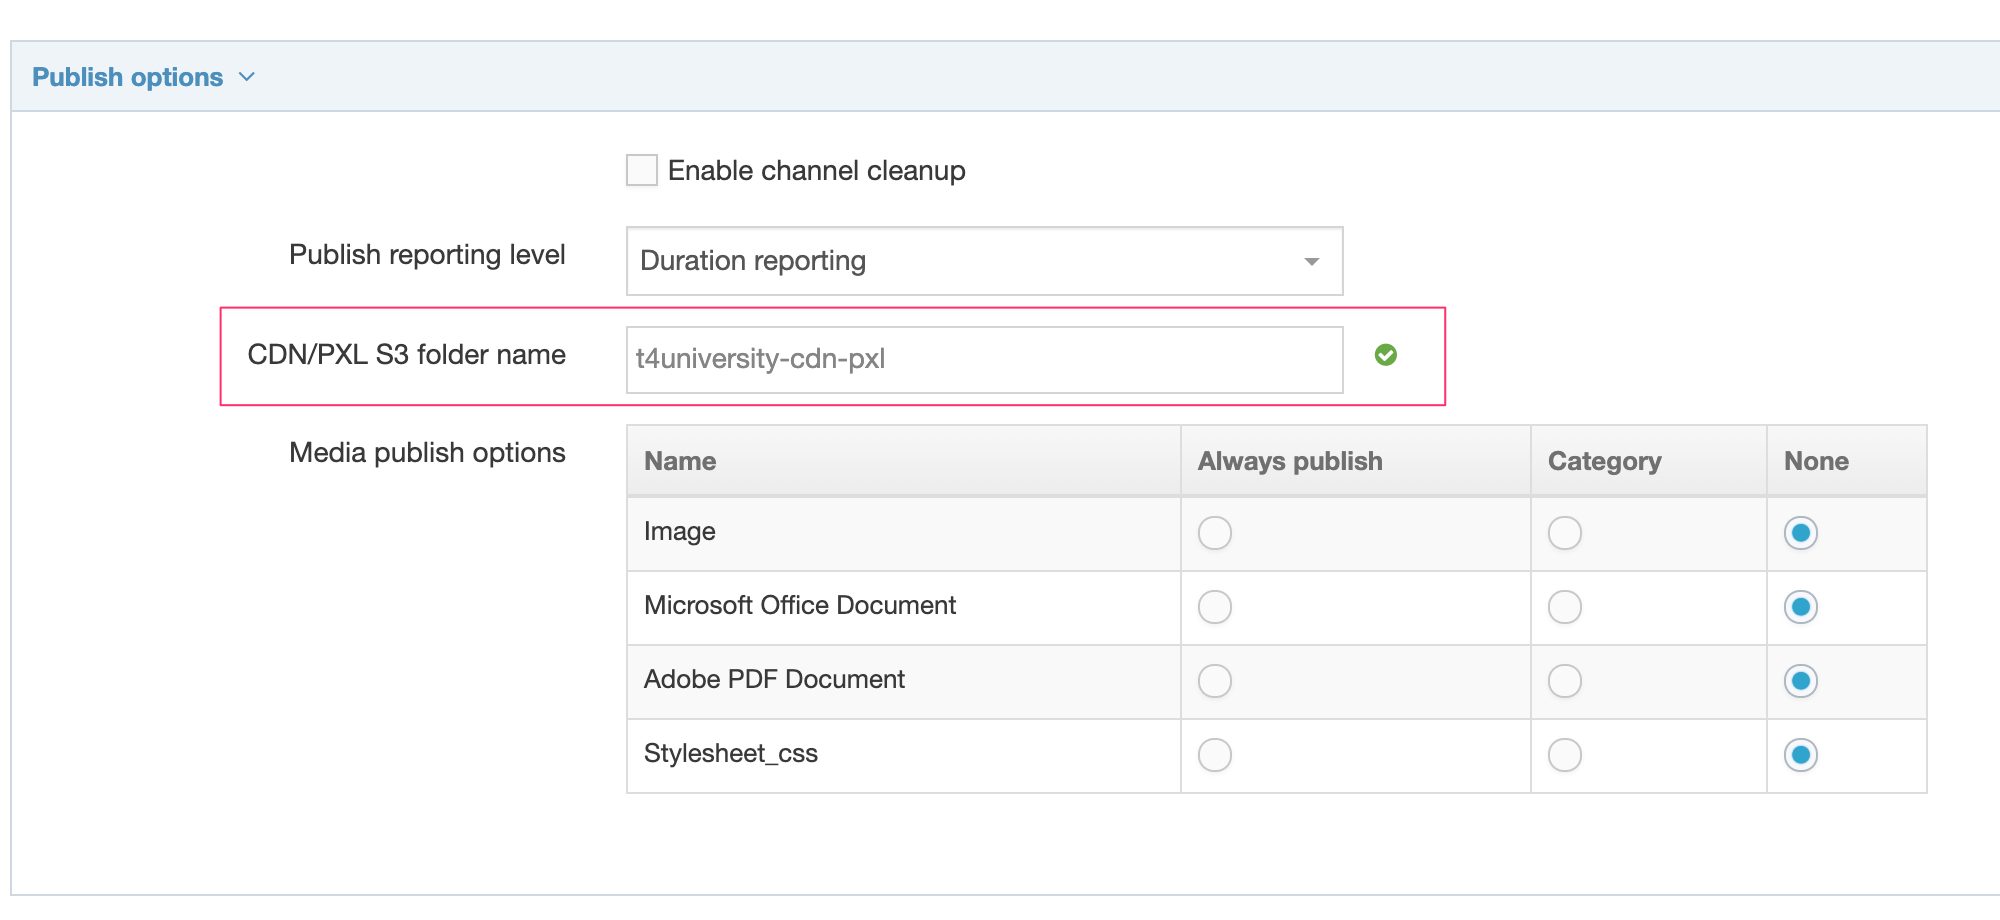Select None for Image
This screenshot has width=2000, height=920.
pyautogui.click(x=1800, y=533)
